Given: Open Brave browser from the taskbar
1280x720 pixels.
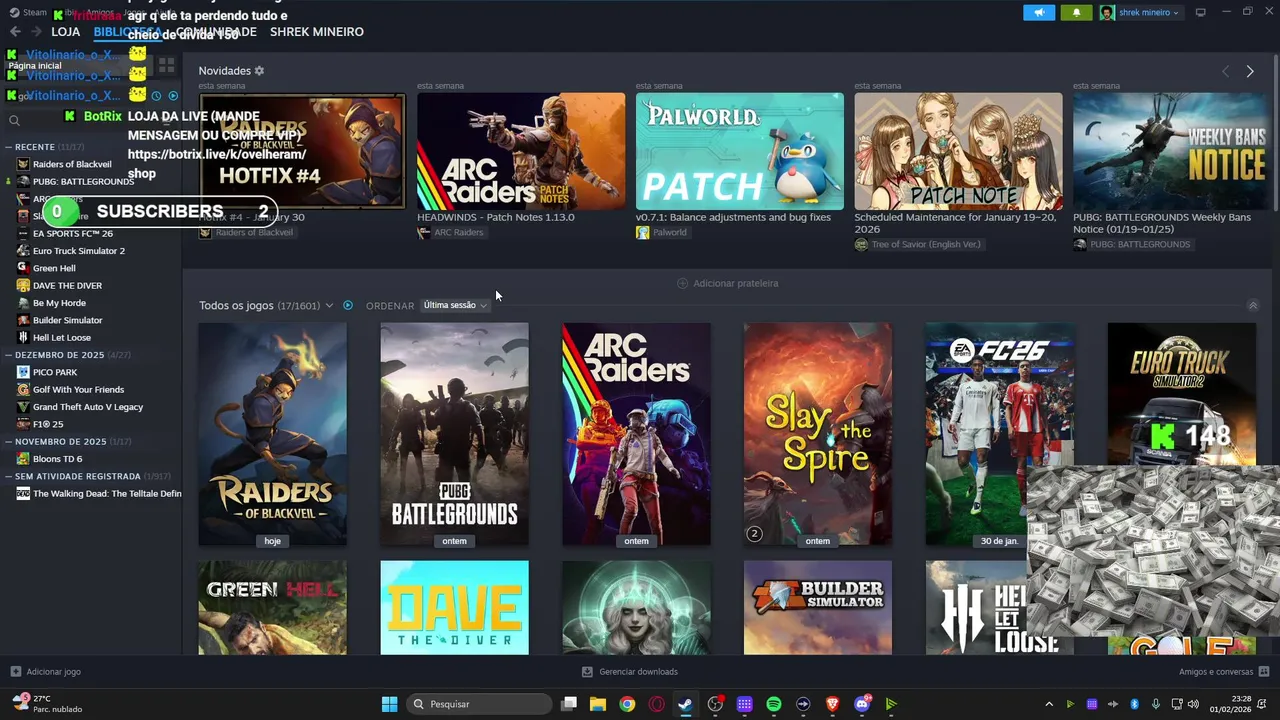Looking at the screenshot, I should 833,704.
